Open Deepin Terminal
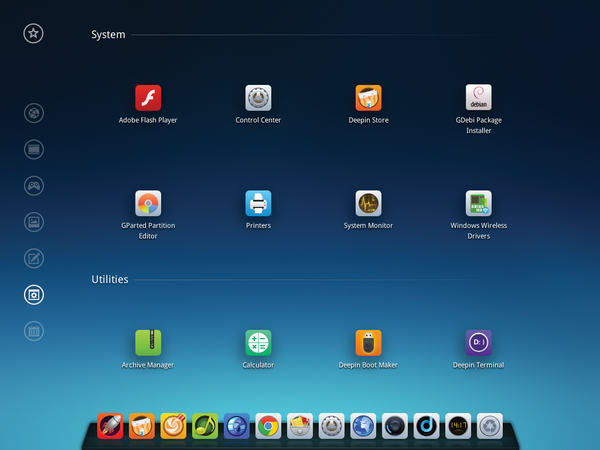Viewport: 600px width, 450px height. pyautogui.click(x=479, y=343)
